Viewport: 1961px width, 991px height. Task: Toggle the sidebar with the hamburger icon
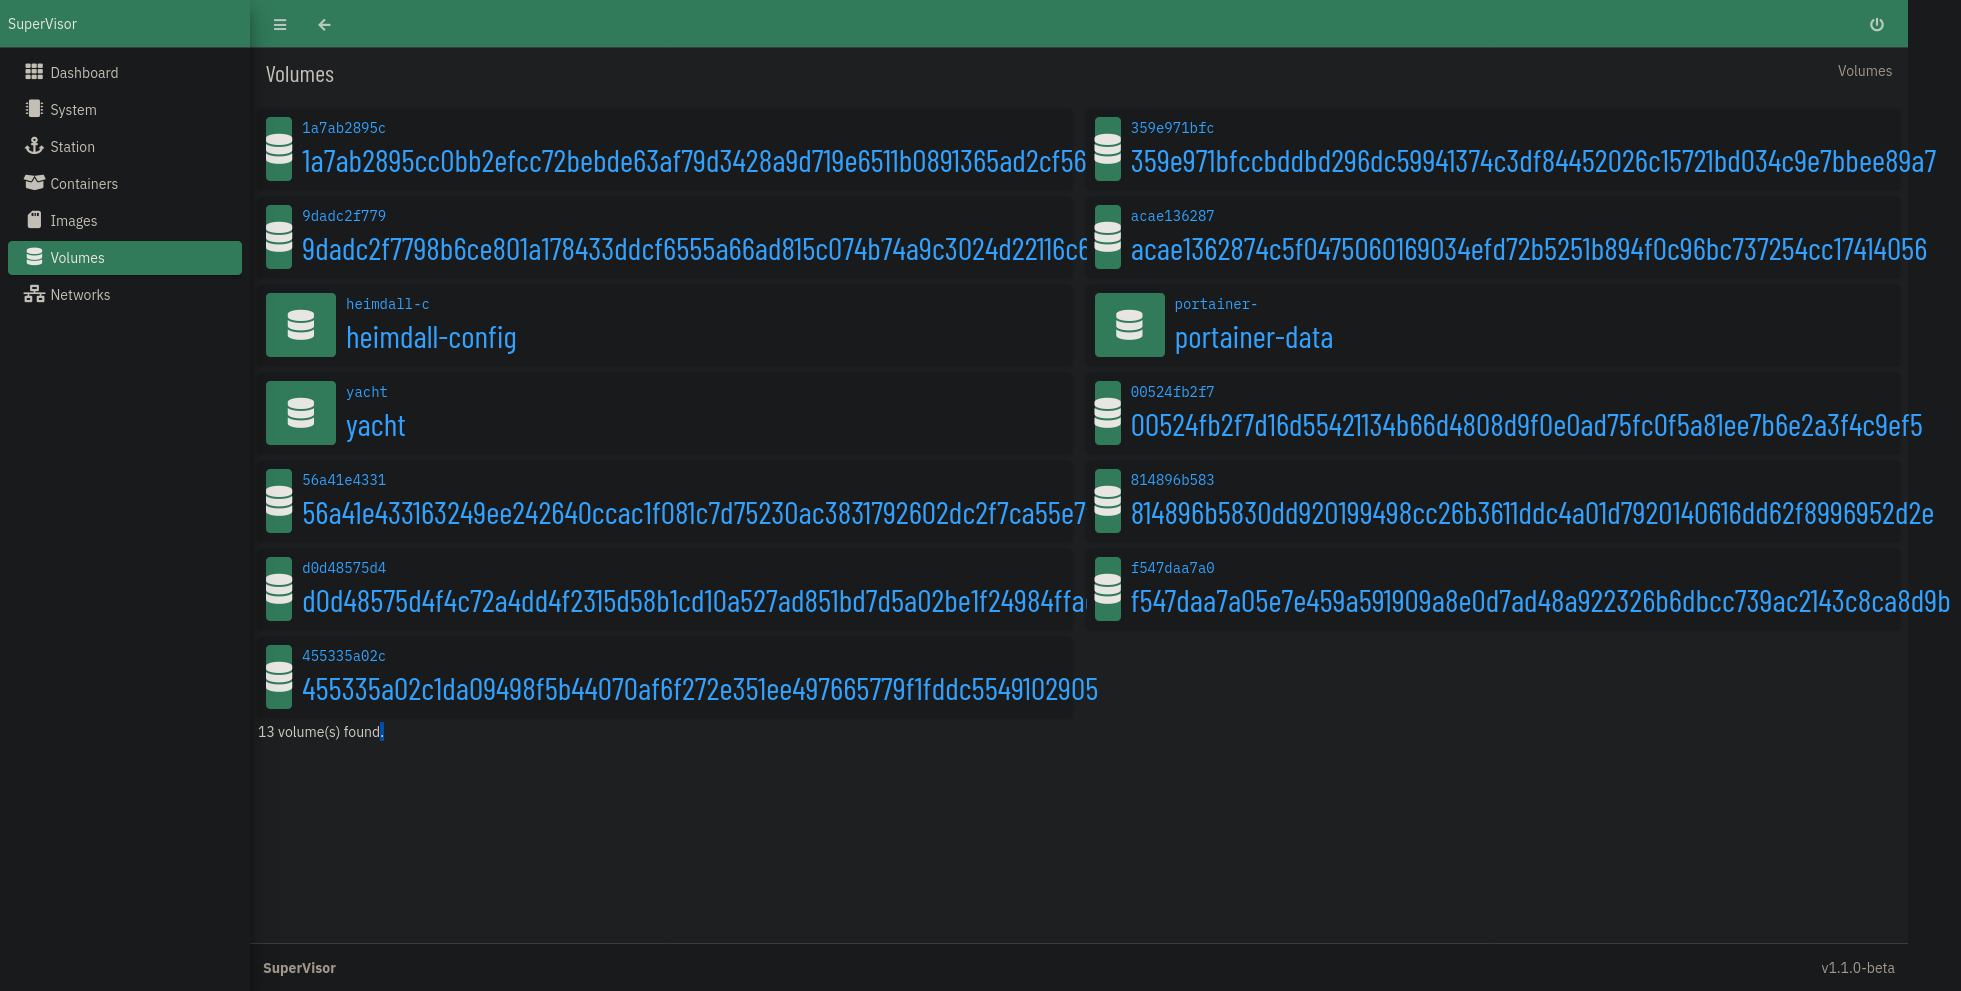coord(280,24)
